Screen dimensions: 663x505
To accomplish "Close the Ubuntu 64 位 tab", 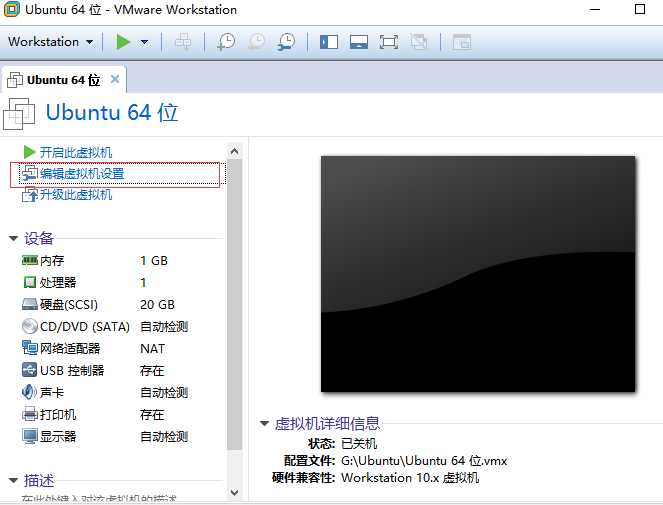I will tap(115, 79).
